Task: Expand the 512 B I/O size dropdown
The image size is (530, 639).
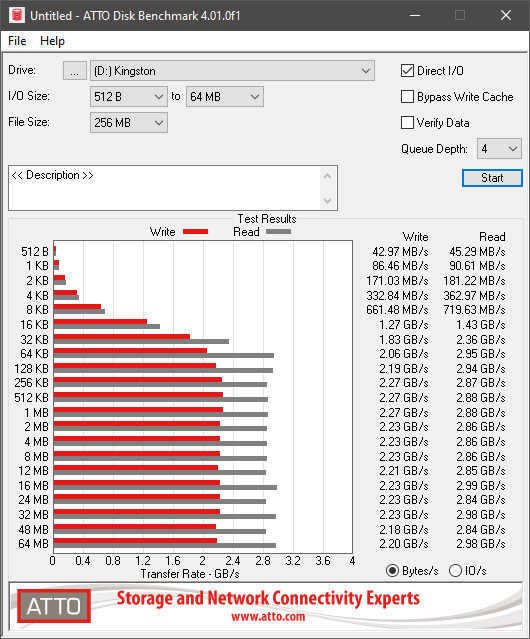Action: click(129, 97)
